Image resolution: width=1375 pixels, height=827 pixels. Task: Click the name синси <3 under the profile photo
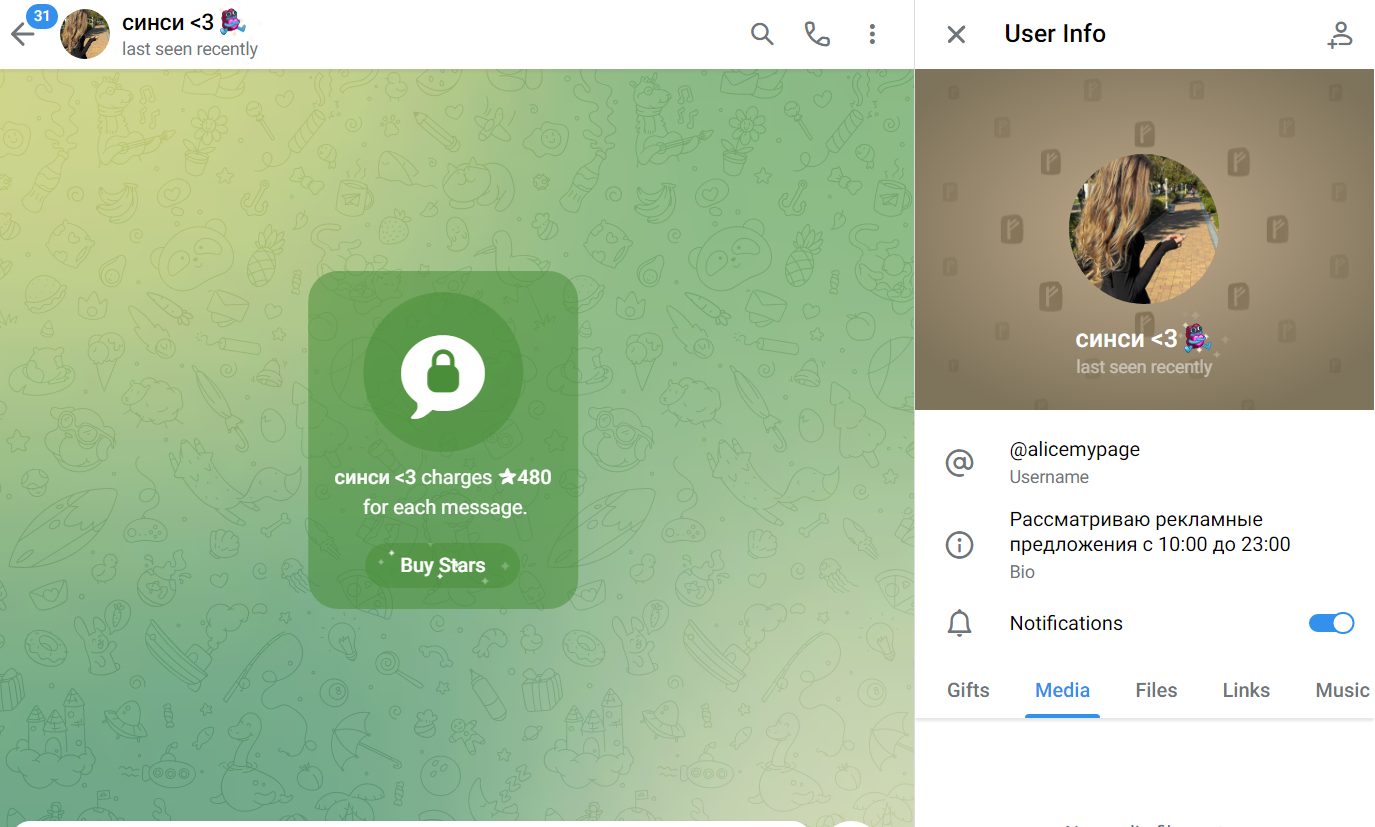(x=1126, y=339)
